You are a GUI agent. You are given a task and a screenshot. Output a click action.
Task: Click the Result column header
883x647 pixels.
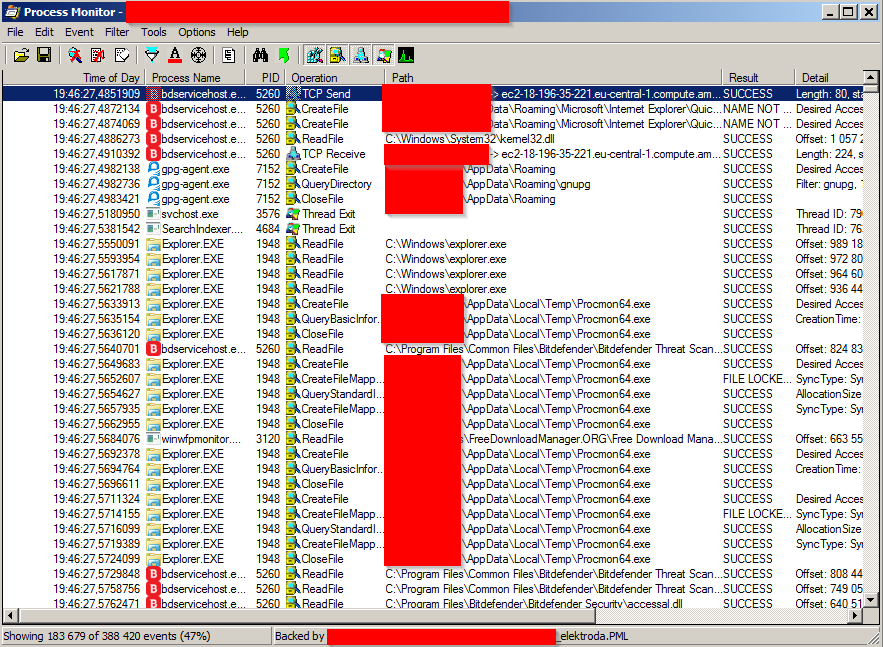pos(758,78)
